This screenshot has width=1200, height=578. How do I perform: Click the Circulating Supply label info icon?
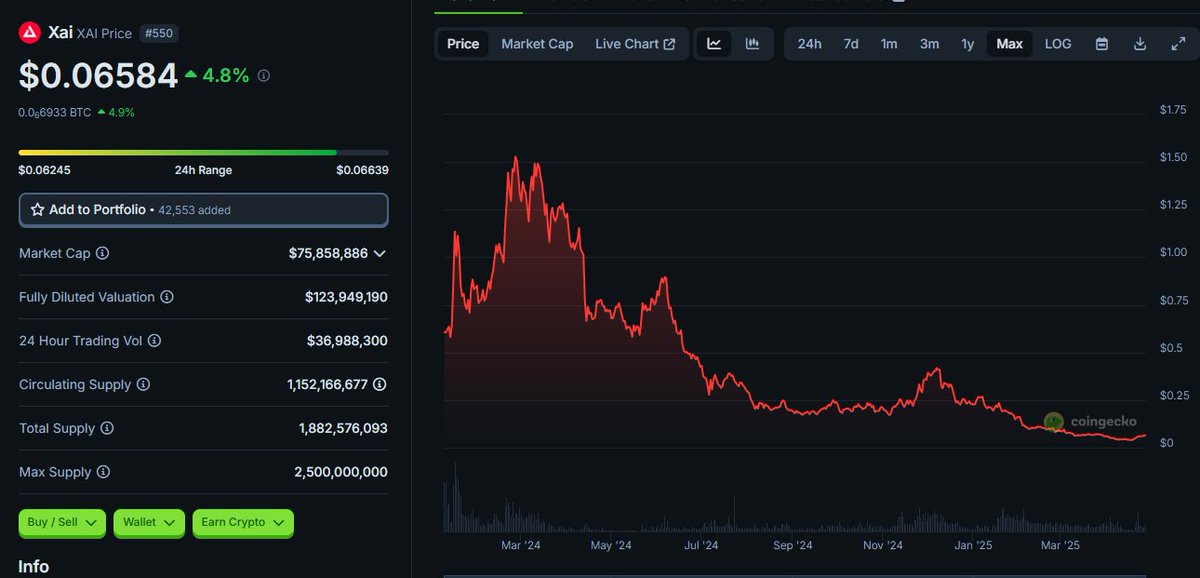coord(143,384)
